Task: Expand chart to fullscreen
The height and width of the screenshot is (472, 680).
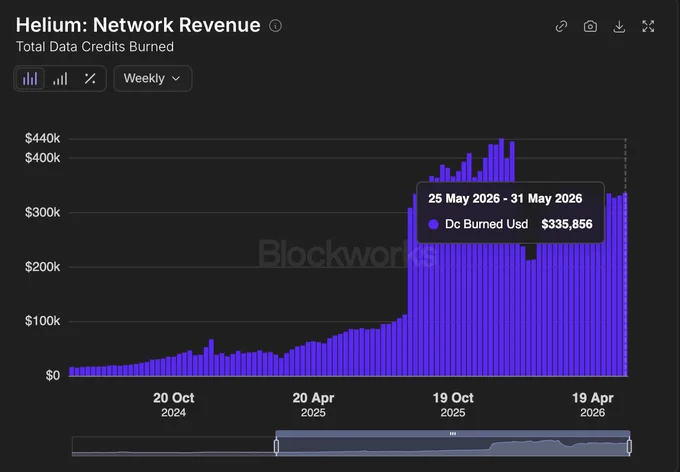Action: pyautogui.click(x=648, y=26)
